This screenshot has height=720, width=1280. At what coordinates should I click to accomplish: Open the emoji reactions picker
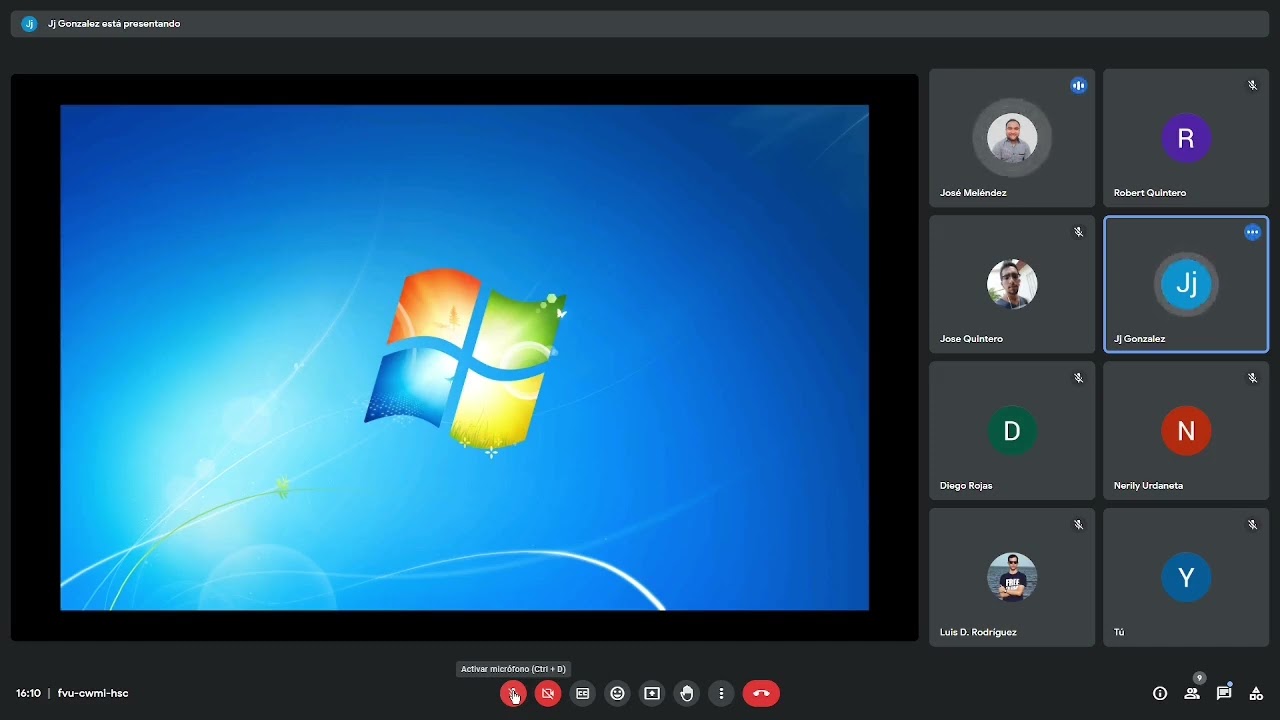pyautogui.click(x=618, y=693)
